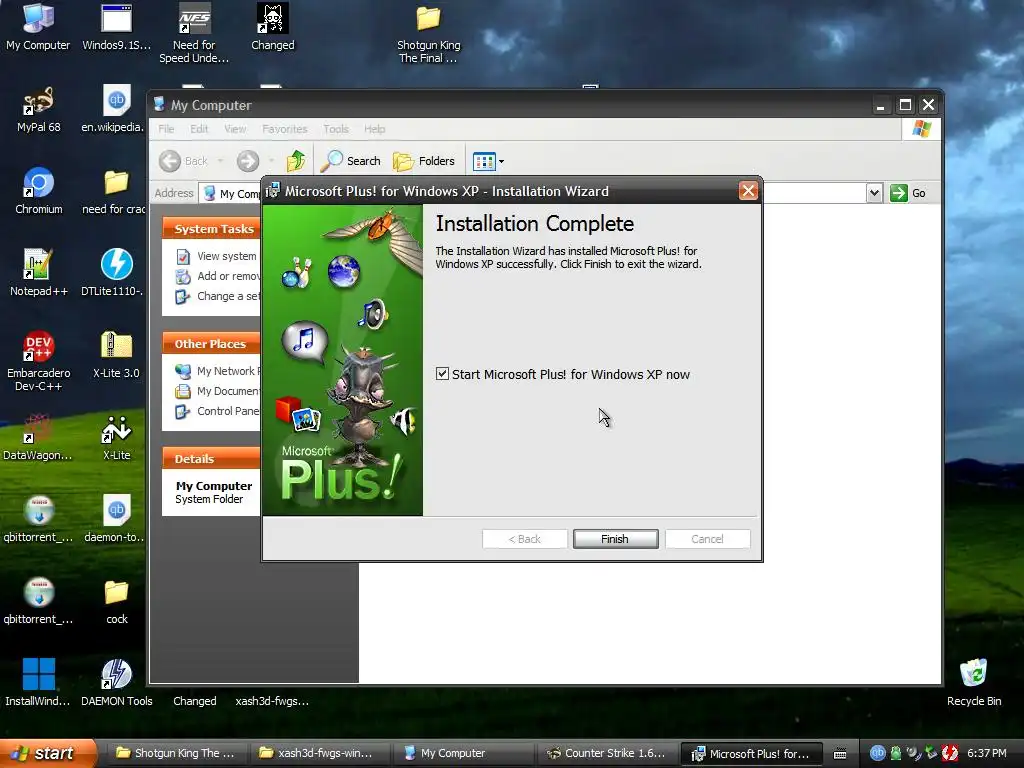Launch Notepad++ desktop shortcut
This screenshot has height=768, width=1024.
coord(39,272)
